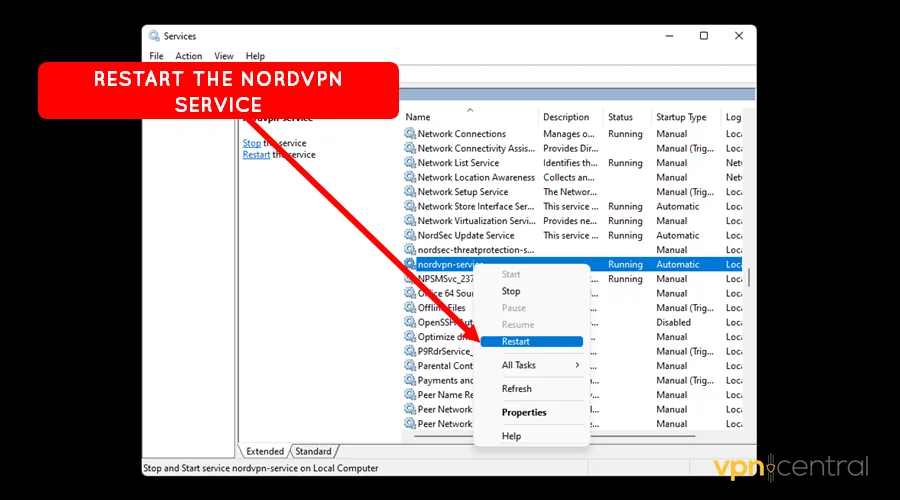Click the Disabled startup type cell
Image resolution: width=900 pixels, height=500 pixels.
click(673, 322)
